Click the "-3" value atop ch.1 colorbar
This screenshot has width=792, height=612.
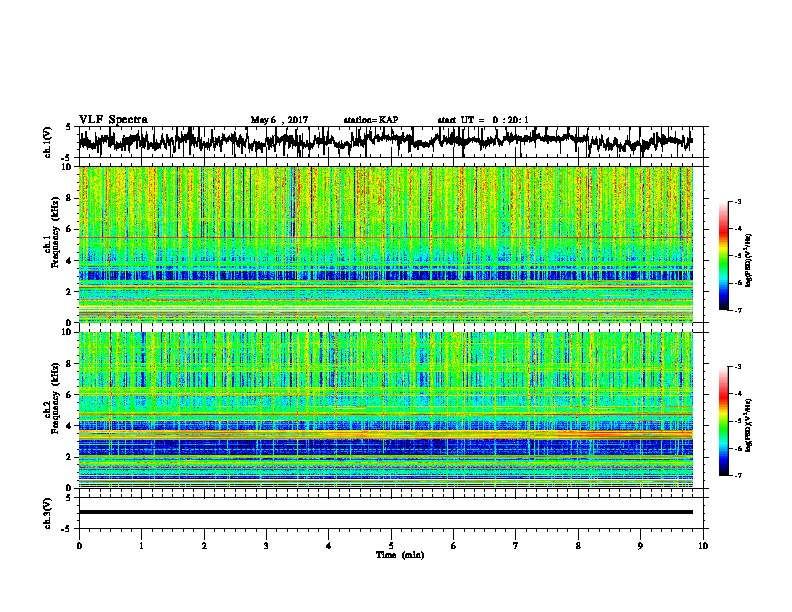(x=737, y=201)
